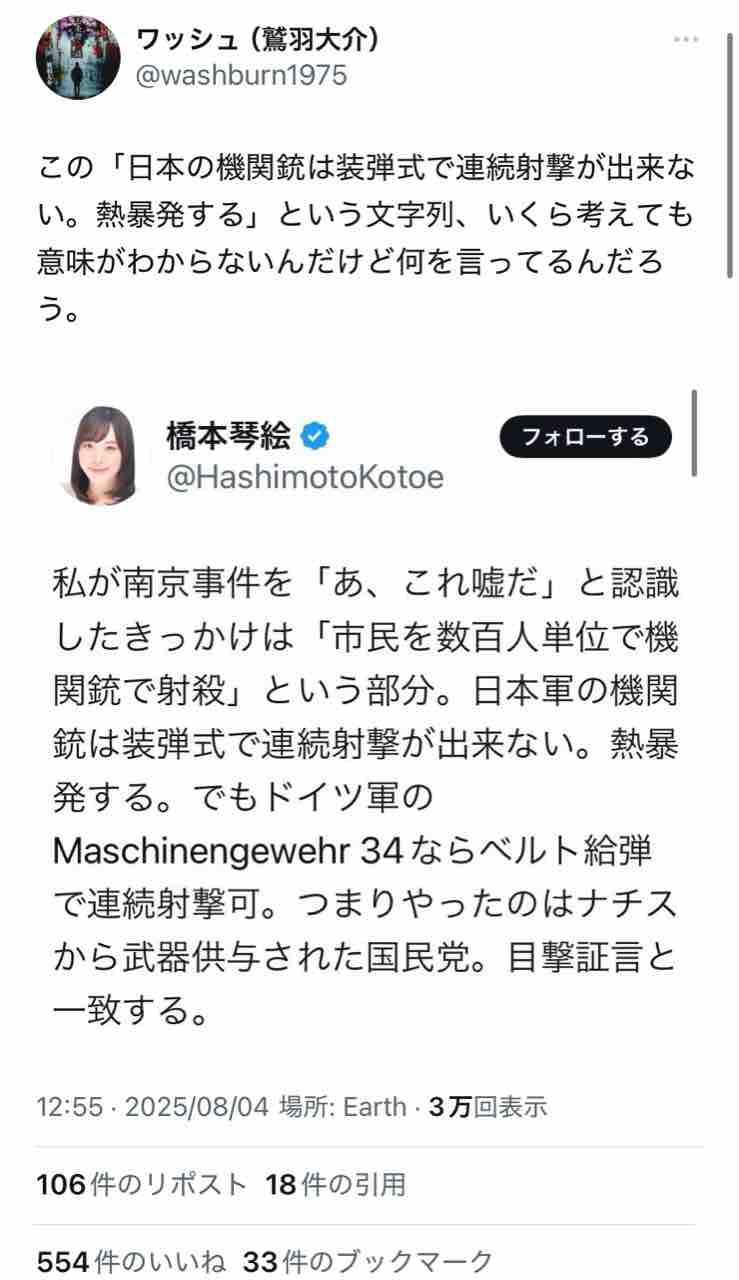739x1280 pixels.
Task: Click the 12:55 · 2025/08/04 timestamp
Action: pyautogui.click(x=152, y=1107)
